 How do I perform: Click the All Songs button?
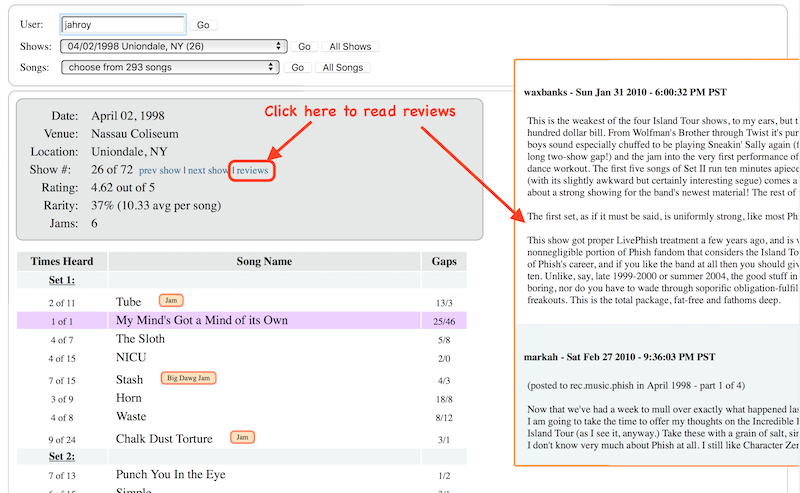coord(342,68)
